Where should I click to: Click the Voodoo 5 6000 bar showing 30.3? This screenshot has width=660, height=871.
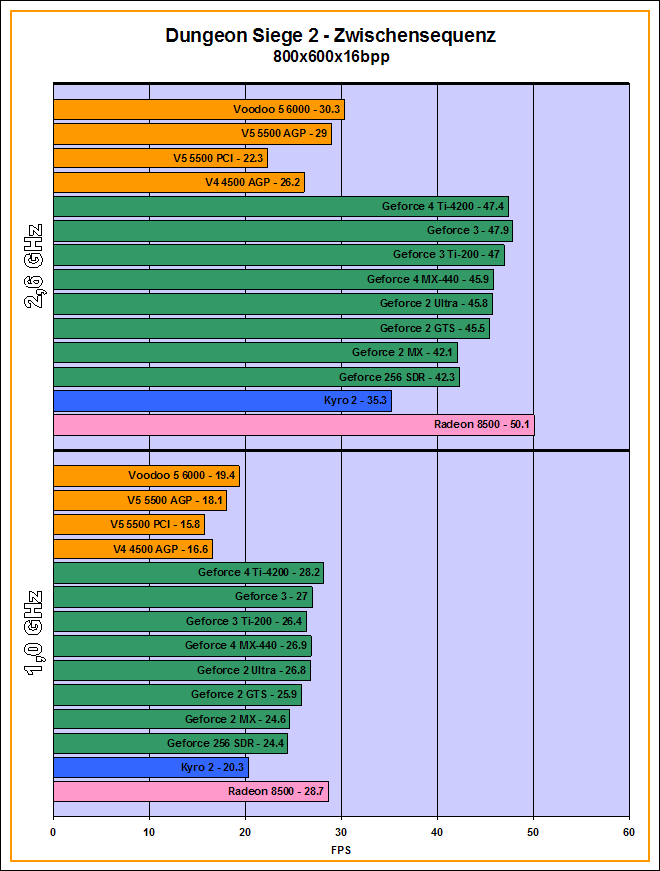pyautogui.click(x=198, y=110)
